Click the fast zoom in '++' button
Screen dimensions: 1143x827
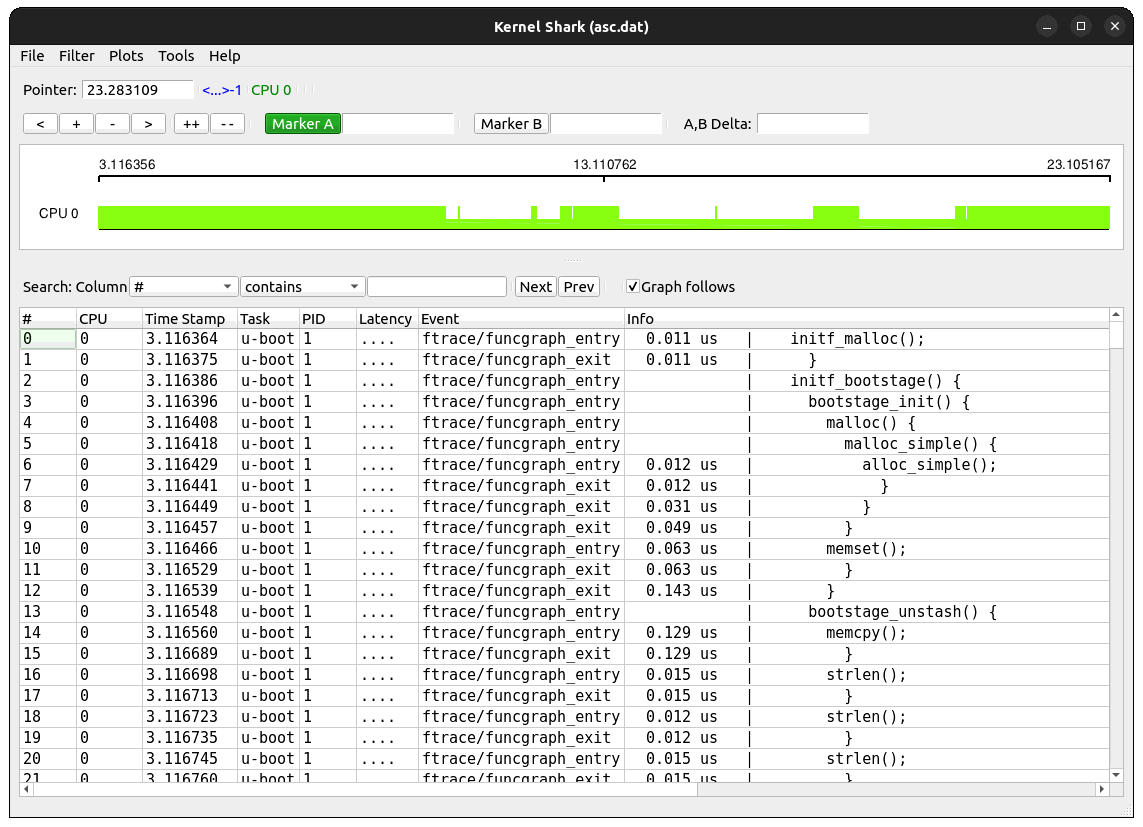(190, 124)
